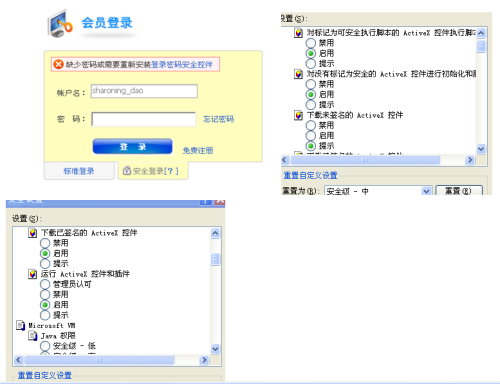The image size is (500, 384).
Task: Click icon beside 下载未签名的 ActiveX 控件
Action: pos(298,115)
